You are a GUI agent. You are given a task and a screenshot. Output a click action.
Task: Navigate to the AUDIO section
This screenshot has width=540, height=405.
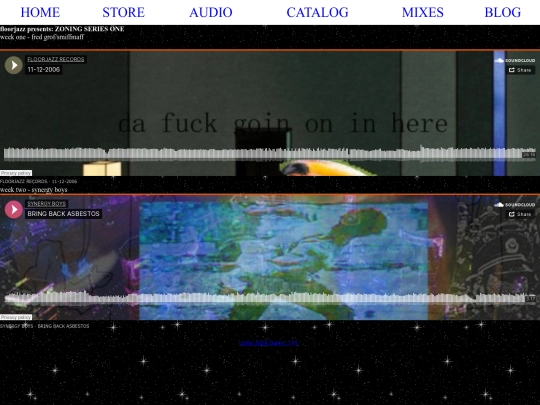211,12
